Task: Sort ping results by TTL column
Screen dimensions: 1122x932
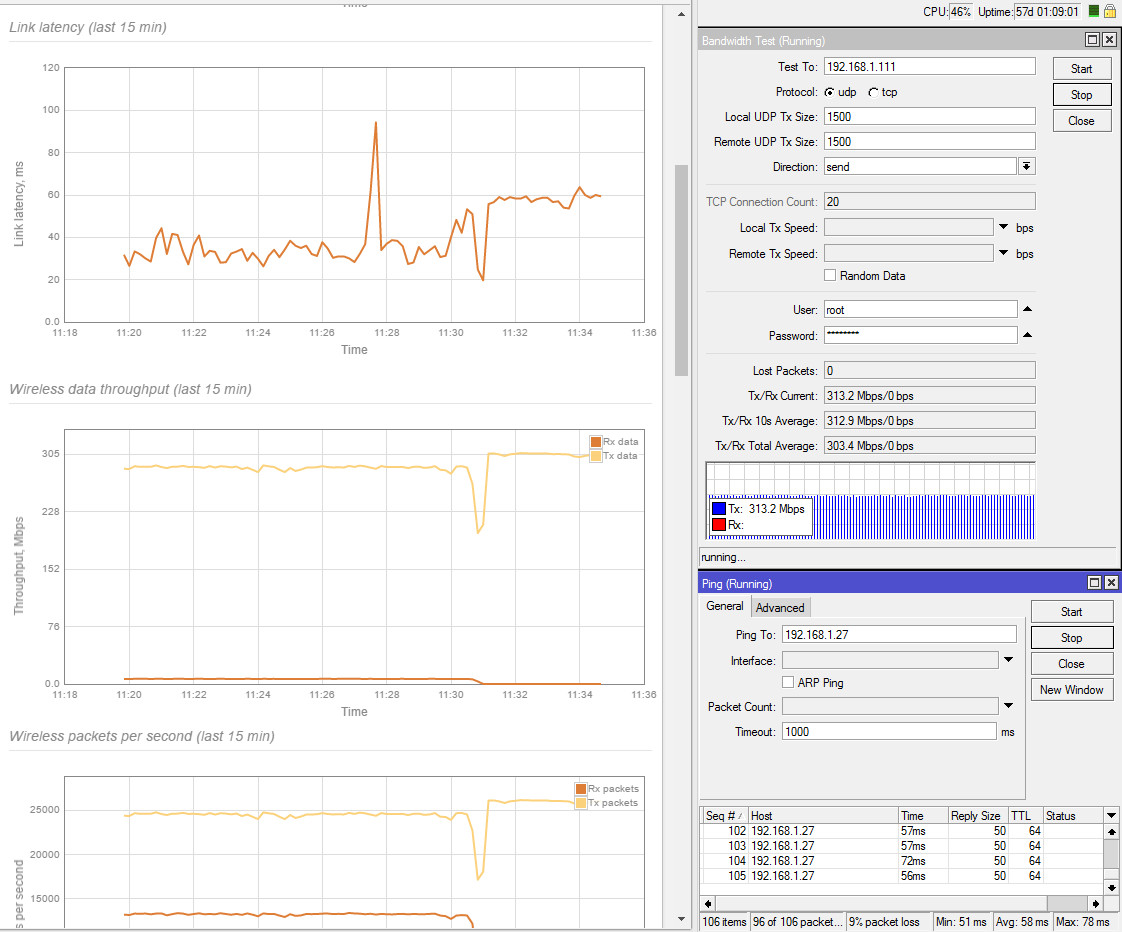Action: click(1025, 815)
